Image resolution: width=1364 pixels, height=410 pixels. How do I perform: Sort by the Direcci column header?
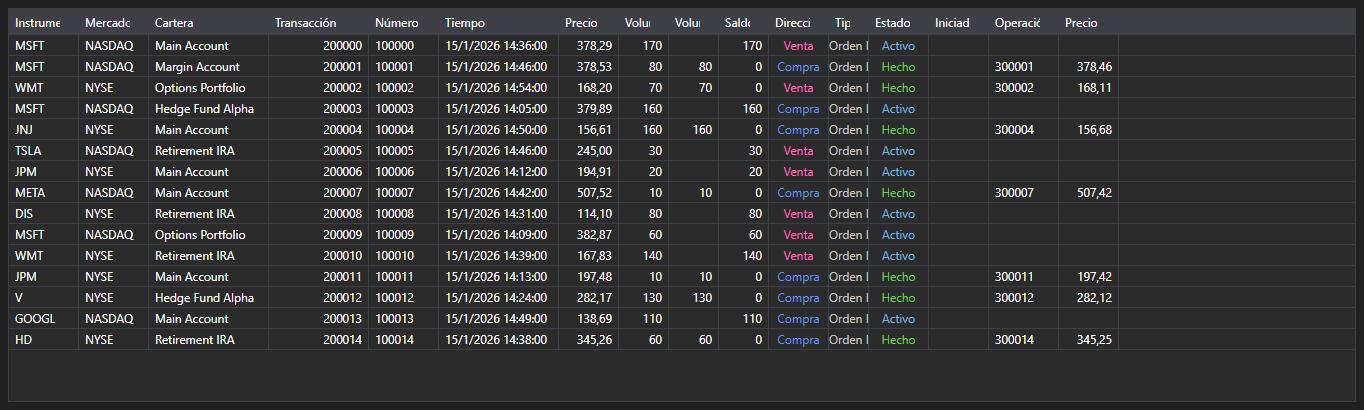click(798, 22)
